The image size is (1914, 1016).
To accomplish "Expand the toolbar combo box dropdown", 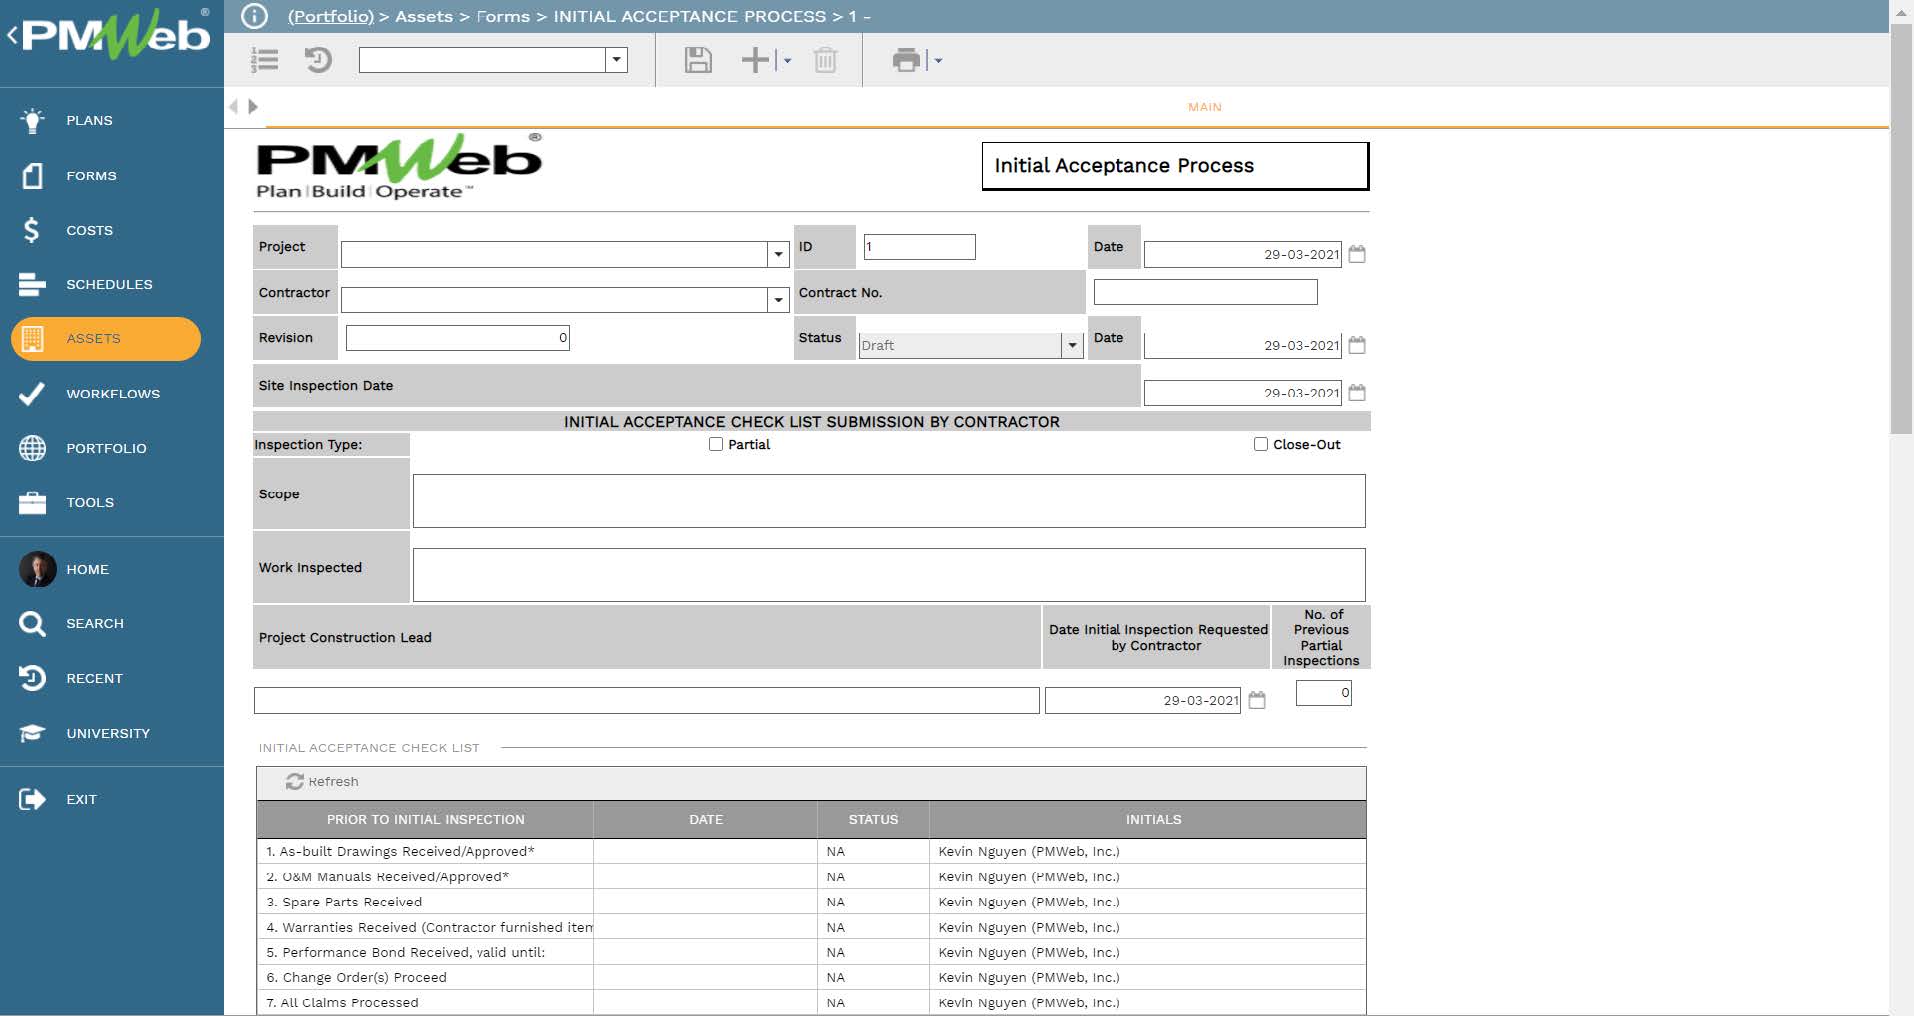I will (617, 60).
